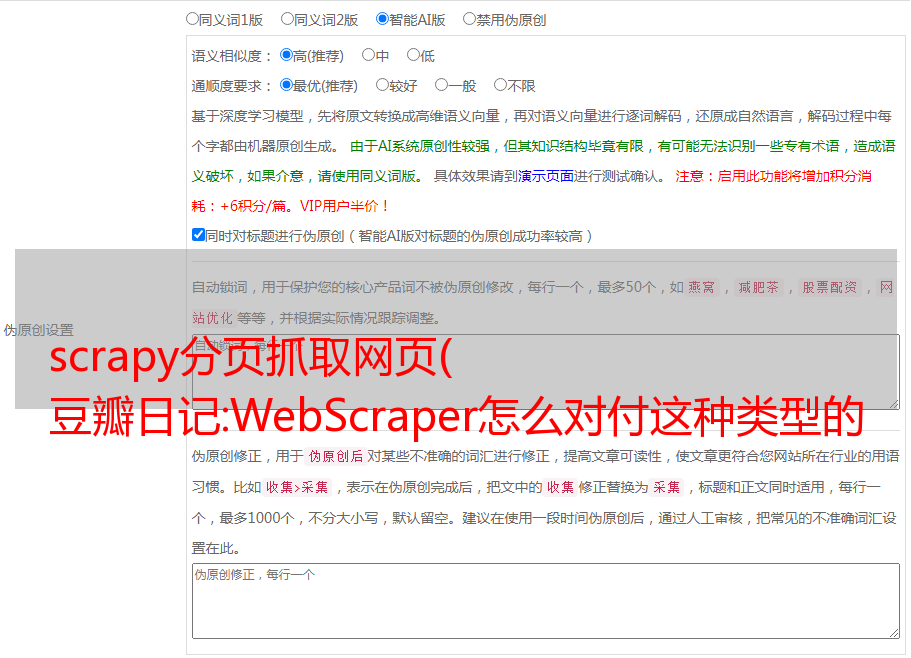Click the red VIP用户半价 notice text
The height and width of the screenshot is (658, 911).
[x=343, y=206]
